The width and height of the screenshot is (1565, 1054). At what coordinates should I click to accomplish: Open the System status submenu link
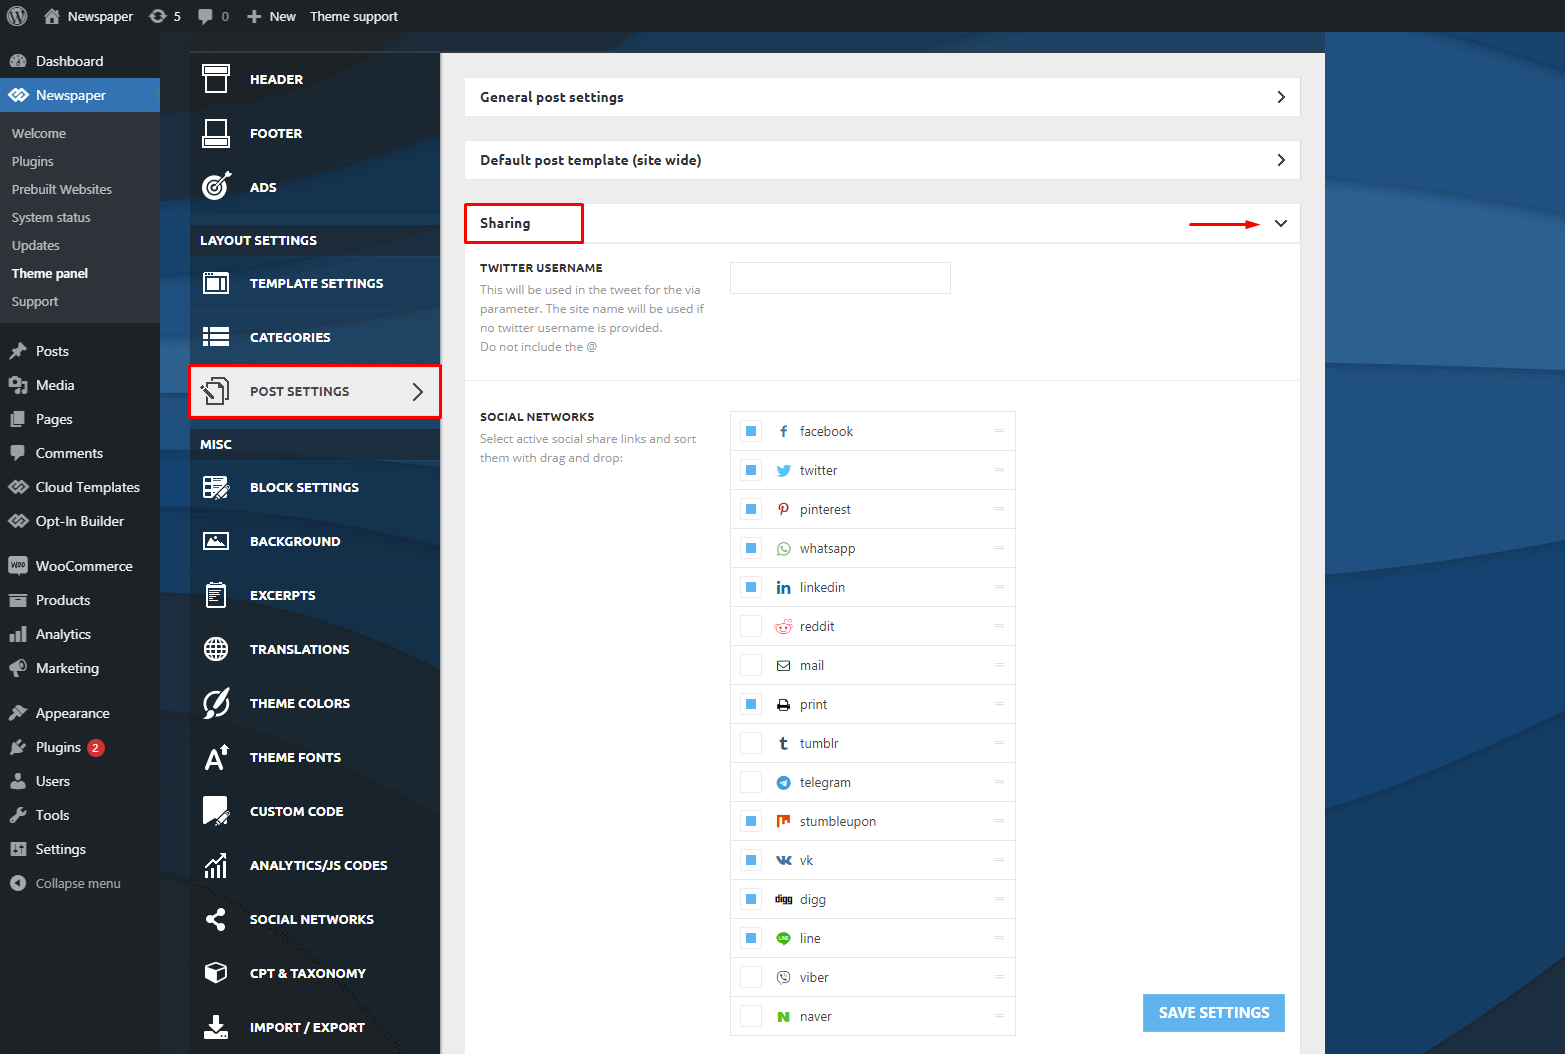51,217
